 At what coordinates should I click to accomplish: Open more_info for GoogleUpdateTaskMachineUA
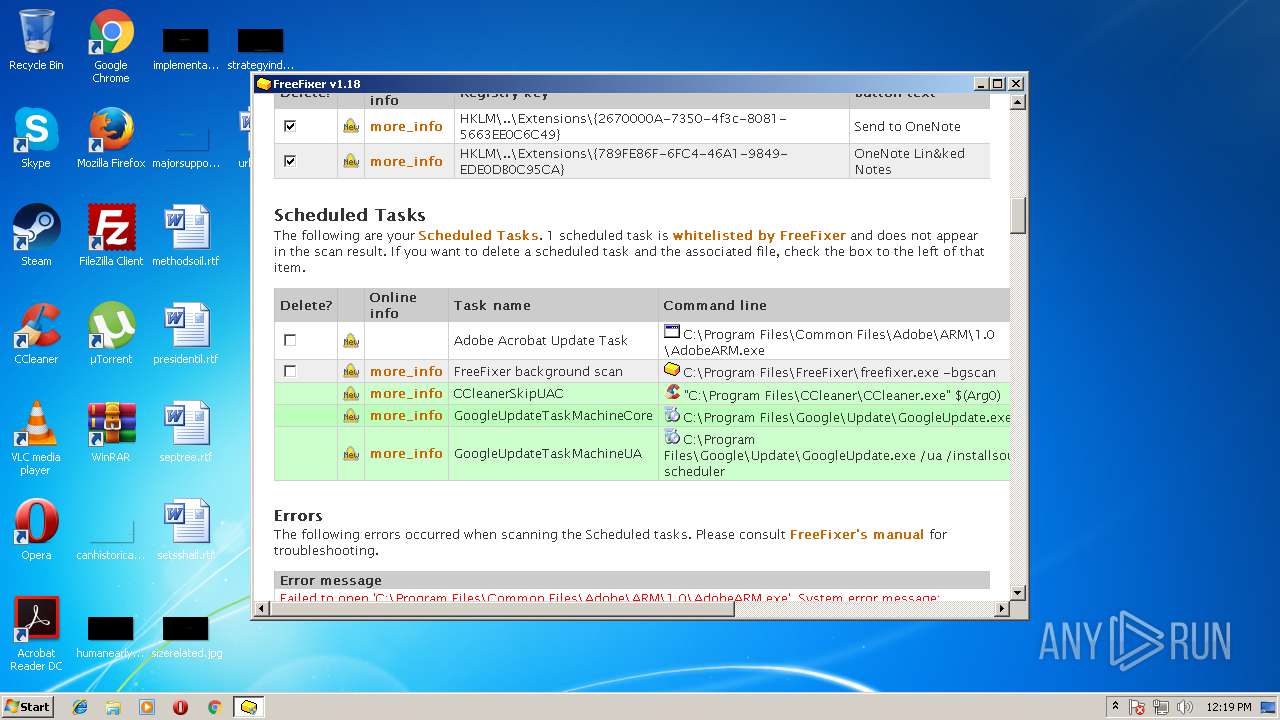tap(406, 453)
